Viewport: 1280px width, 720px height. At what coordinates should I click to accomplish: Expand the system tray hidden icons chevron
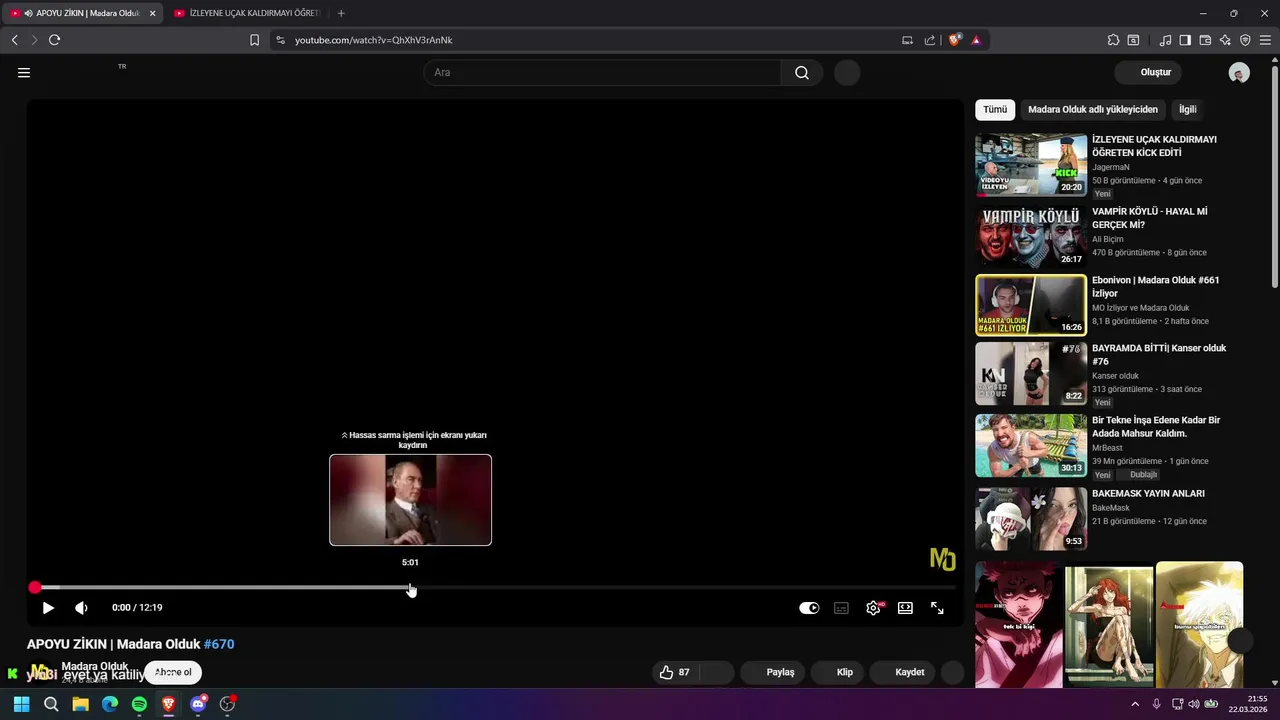tap(1135, 704)
